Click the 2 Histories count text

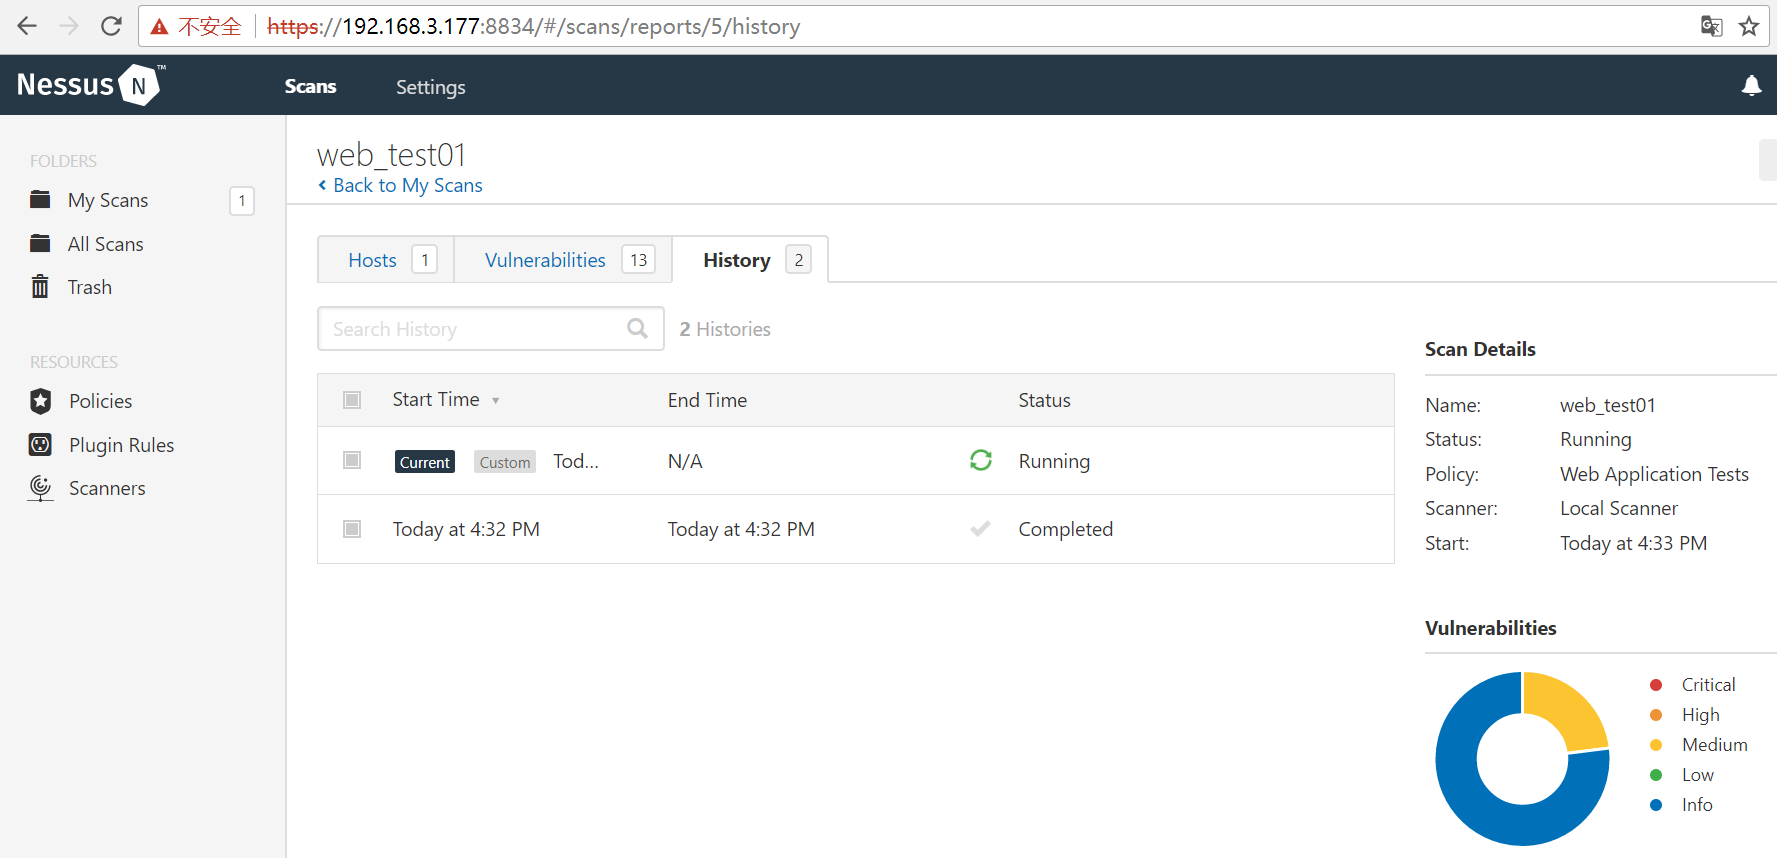click(725, 329)
